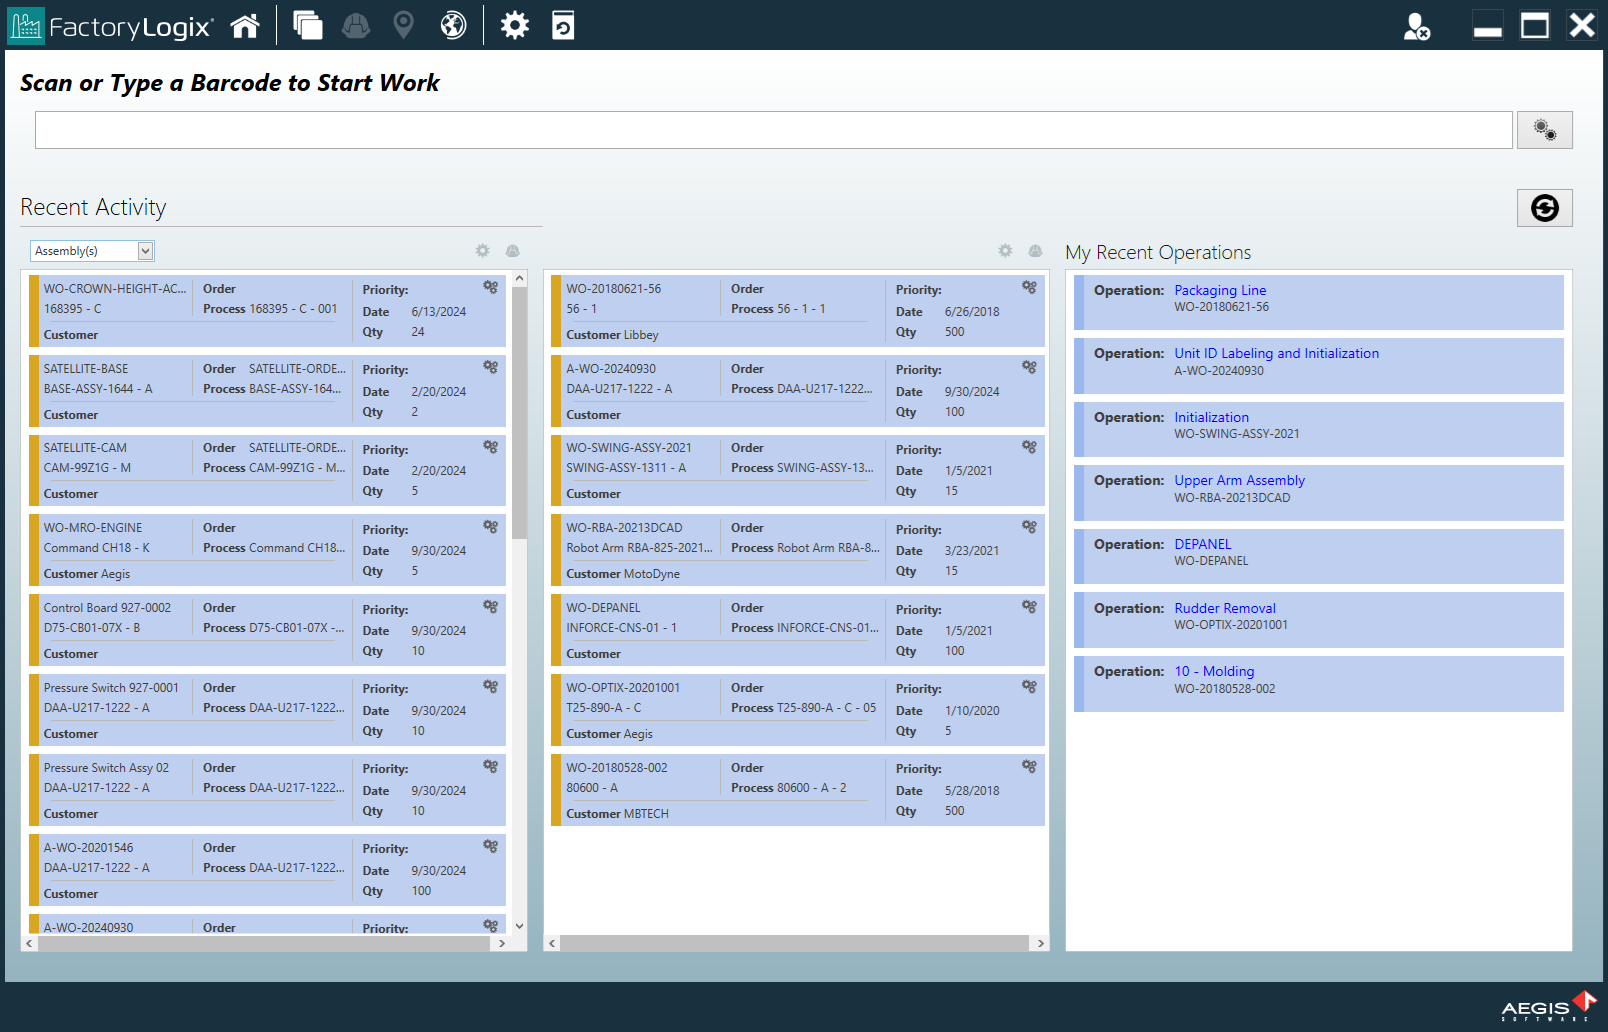Select the hard hat toolbar icon
1608x1032 pixels.
[355, 25]
